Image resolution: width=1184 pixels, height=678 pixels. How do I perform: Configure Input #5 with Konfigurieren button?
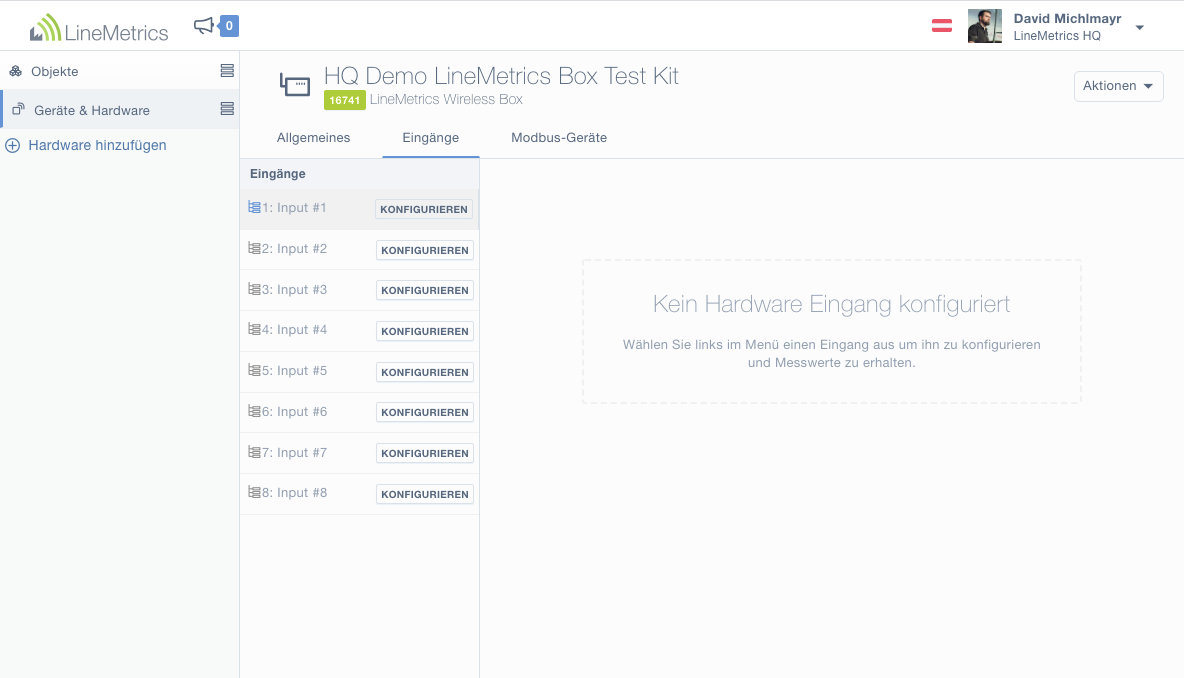[x=425, y=372]
